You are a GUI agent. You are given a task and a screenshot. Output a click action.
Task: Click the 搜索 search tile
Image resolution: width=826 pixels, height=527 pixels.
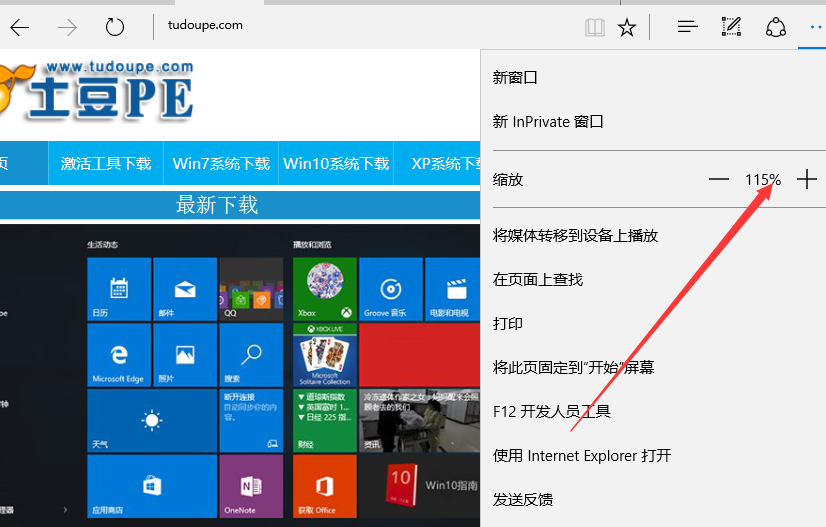251,355
